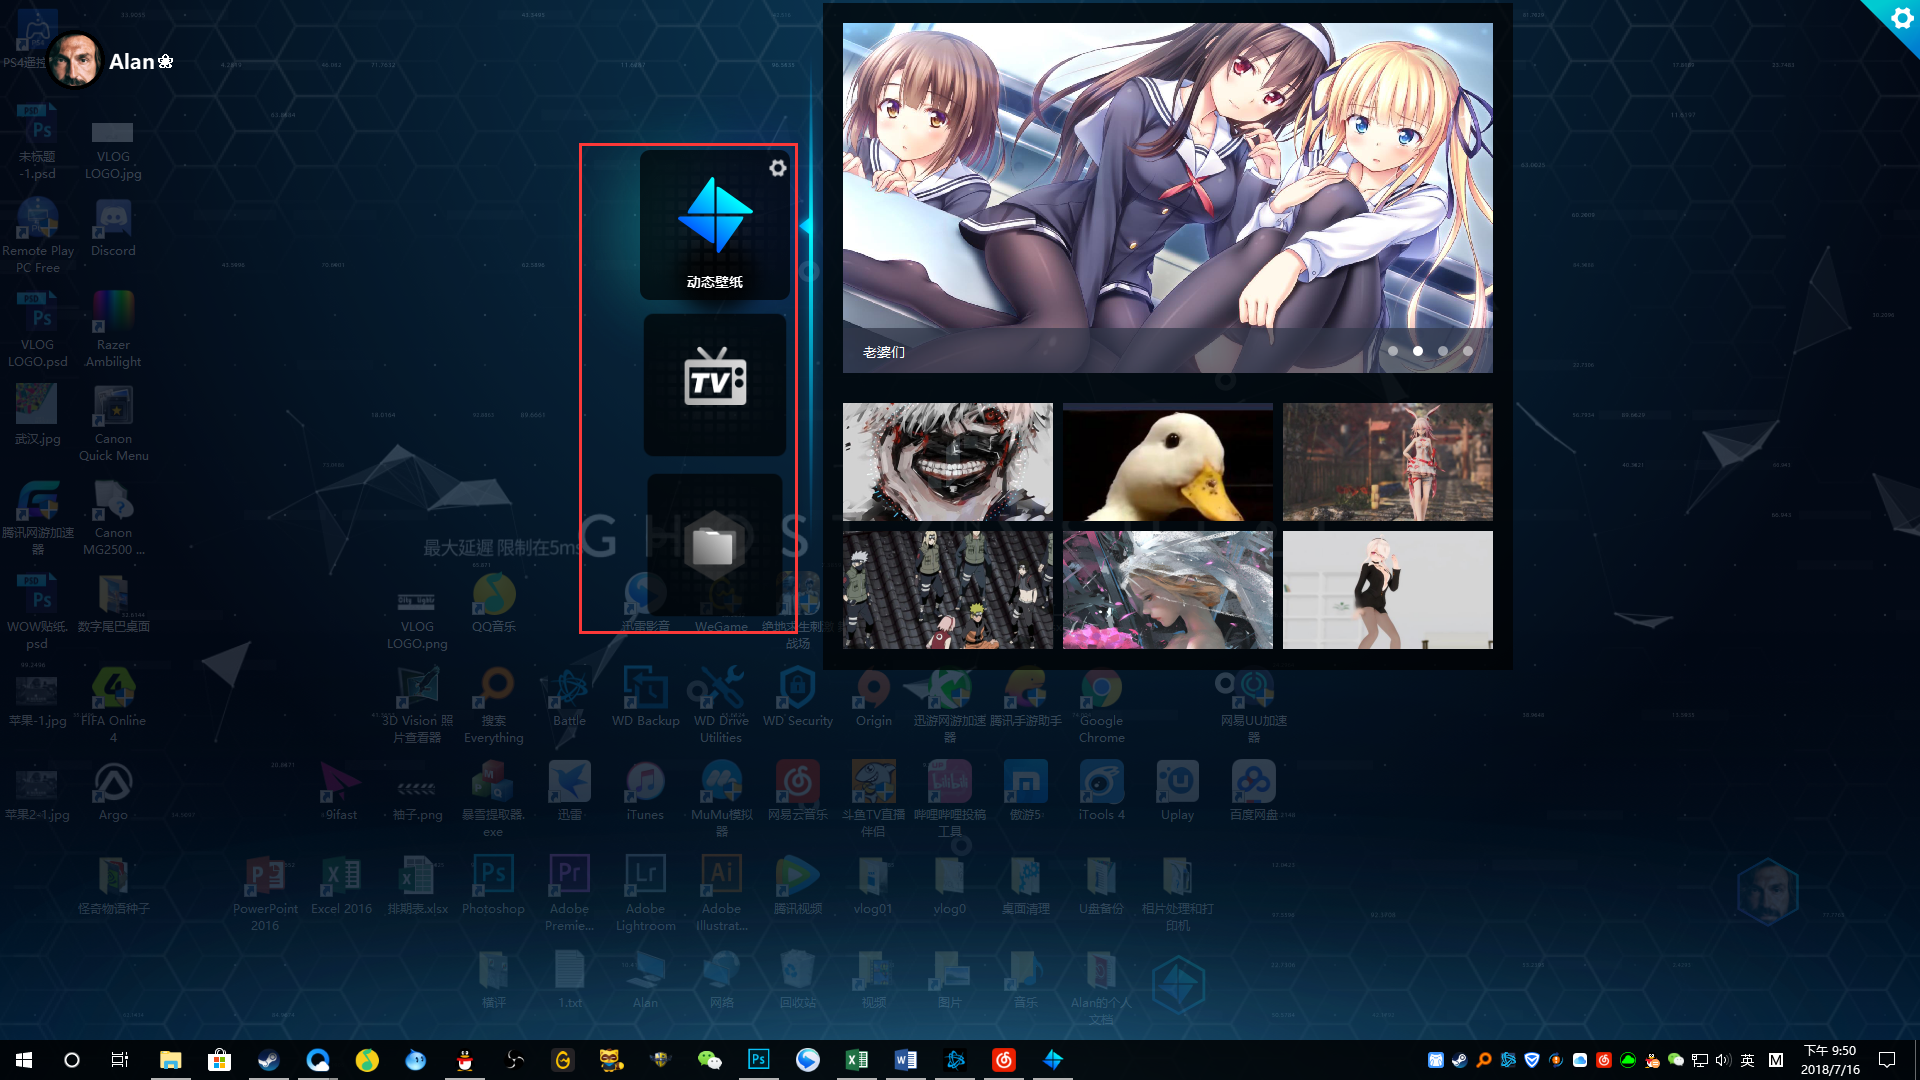The height and width of the screenshot is (1080, 1920).
Task: Open the Action Center notifications icon
Action: pos(1887,1060)
